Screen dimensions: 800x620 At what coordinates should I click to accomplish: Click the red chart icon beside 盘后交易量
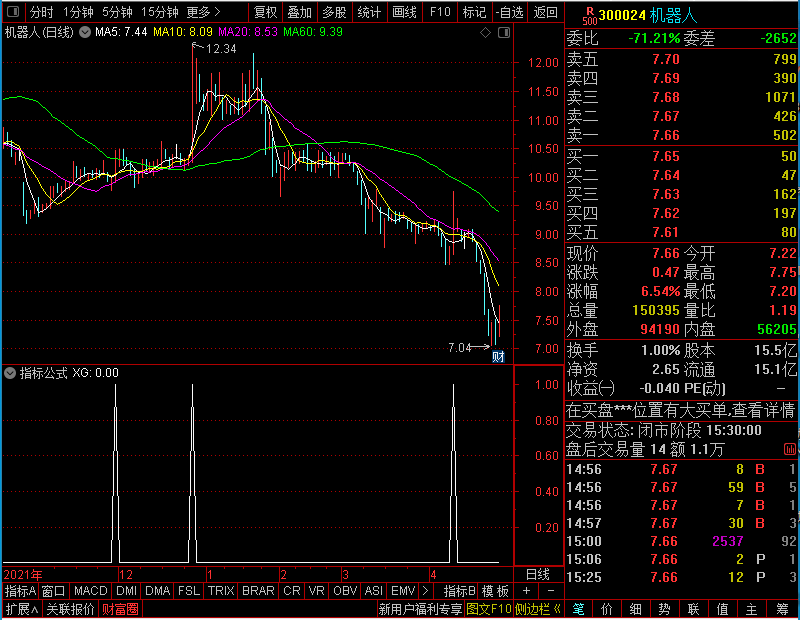(x=790, y=449)
